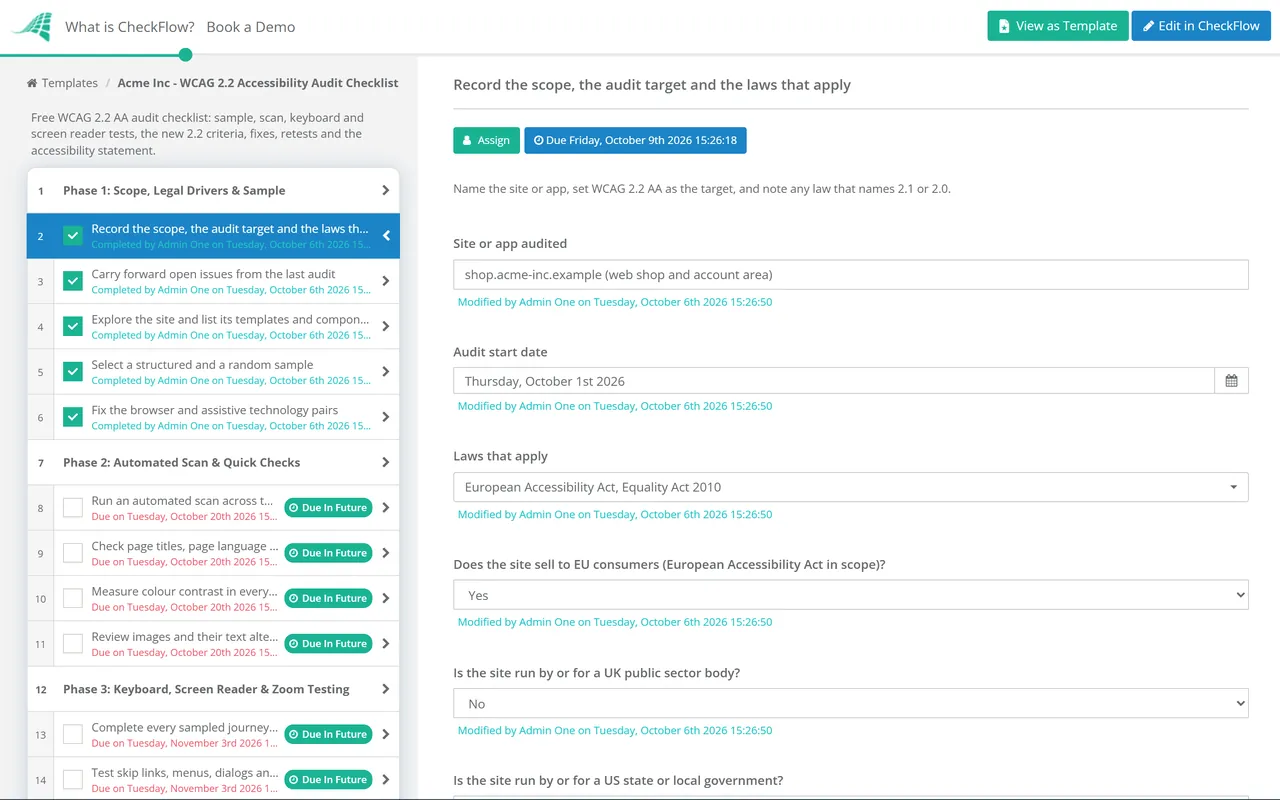This screenshot has height=800, width=1280.
Task: Uncheck Fix the browser and assistive technology checkbox
Action: click(73, 417)
